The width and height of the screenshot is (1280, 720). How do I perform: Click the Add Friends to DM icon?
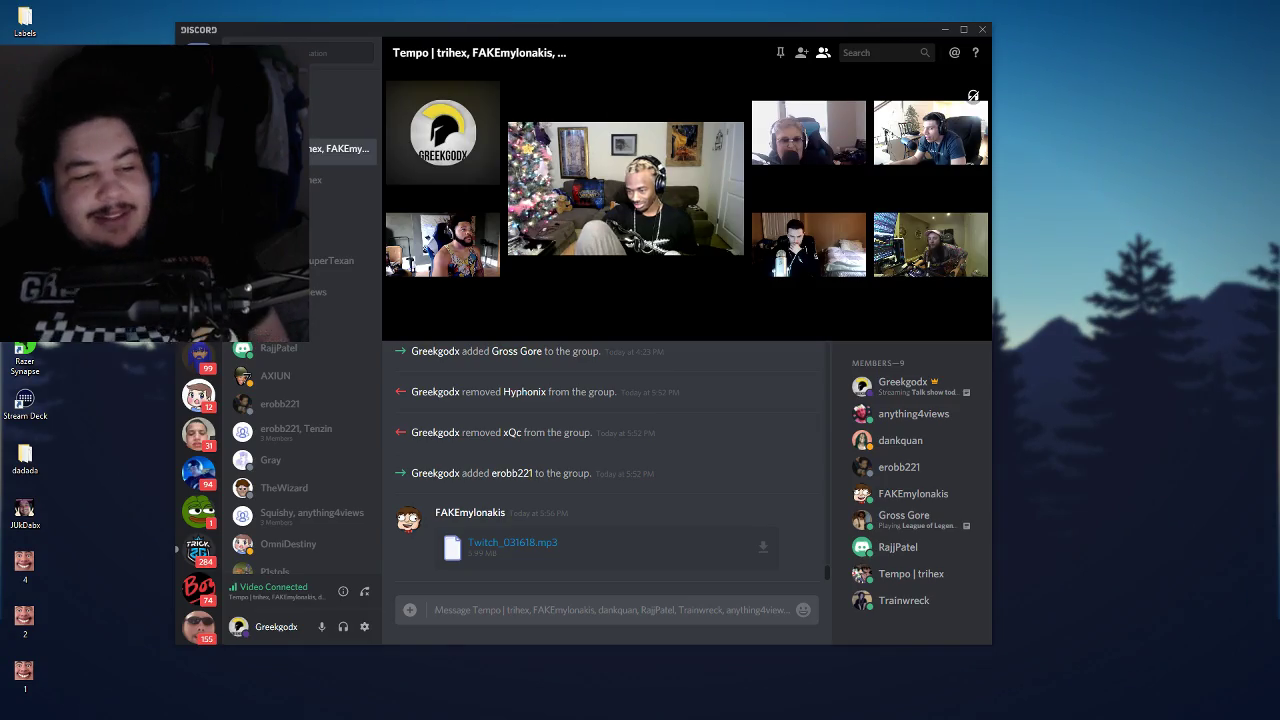pos(802,53)
